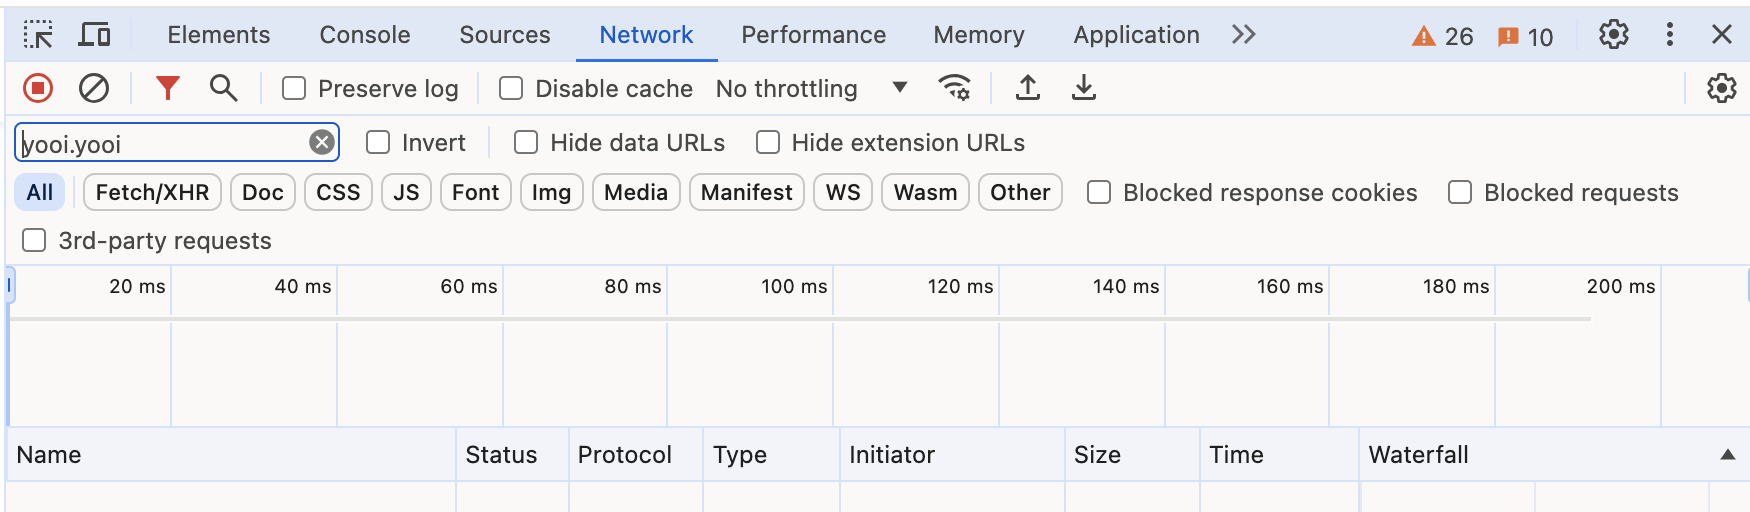
Task: Export HAR file with download icon
Action: pyautogui.click(x=1083, y=89)
